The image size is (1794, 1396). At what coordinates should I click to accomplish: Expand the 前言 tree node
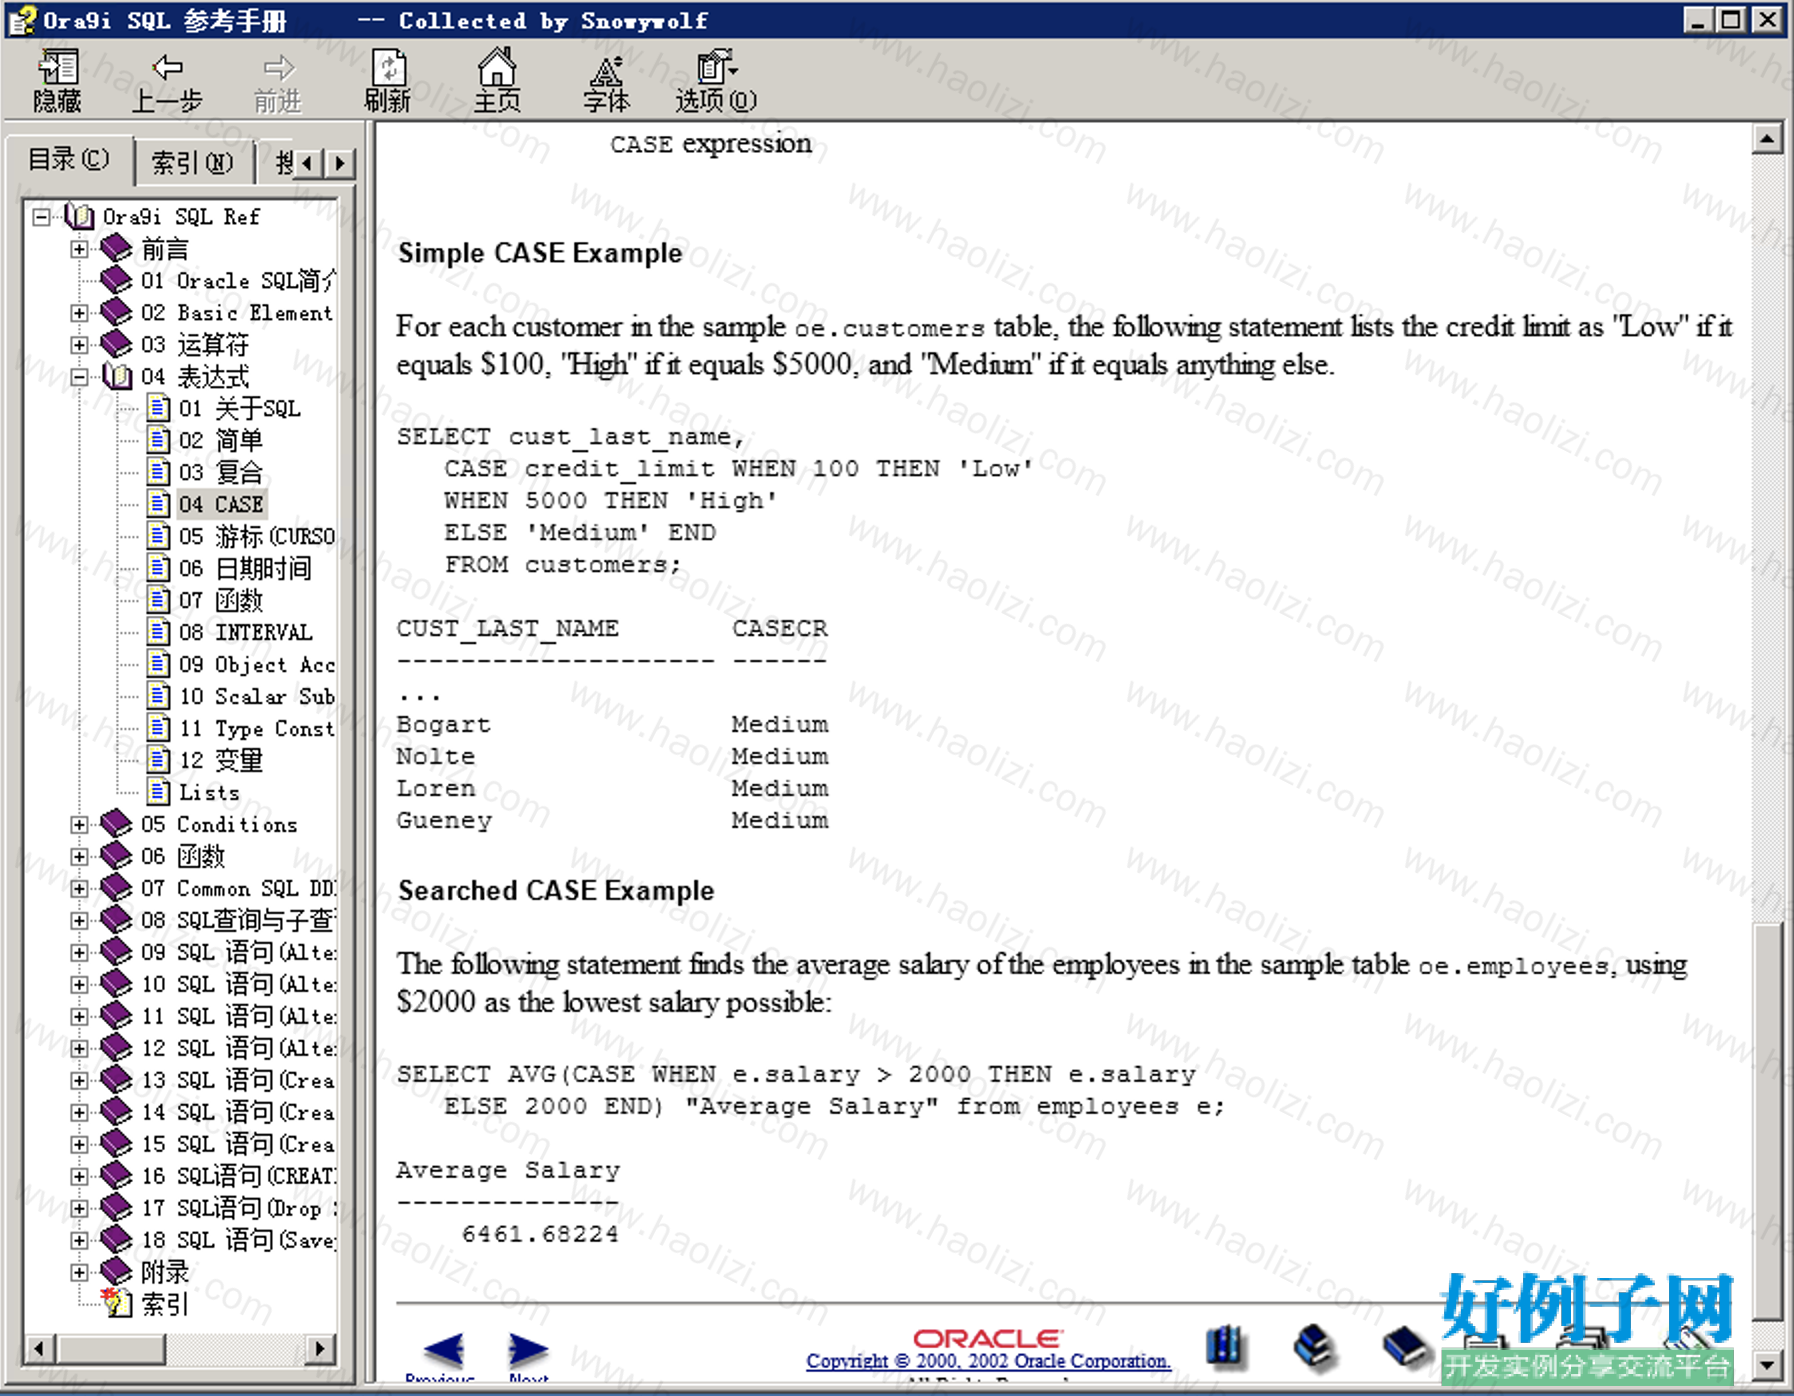[x=79, y=249]
